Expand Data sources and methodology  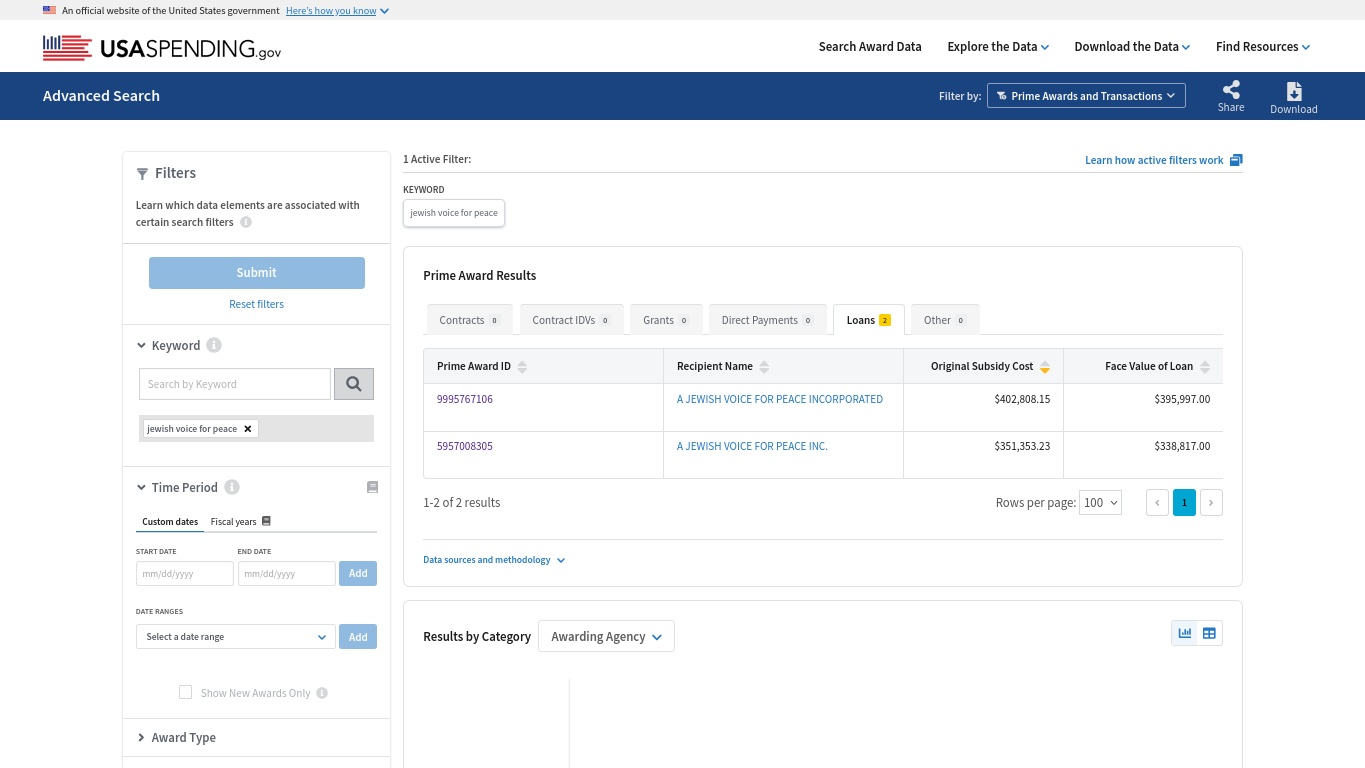494,560
